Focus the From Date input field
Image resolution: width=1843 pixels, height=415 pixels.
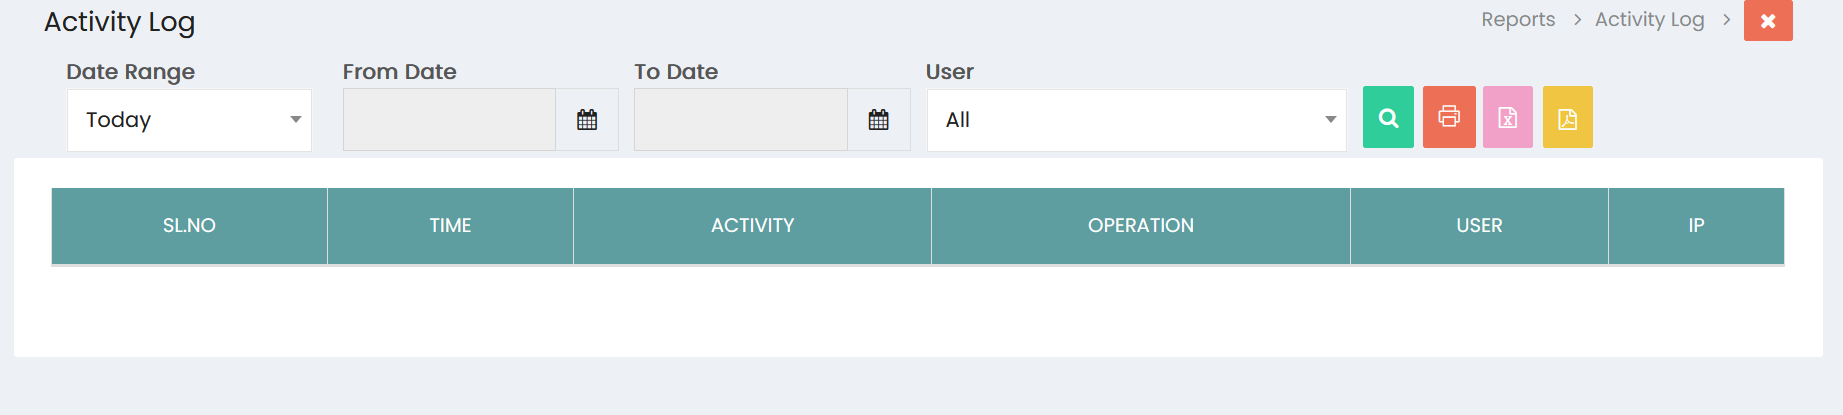[449, 120]
